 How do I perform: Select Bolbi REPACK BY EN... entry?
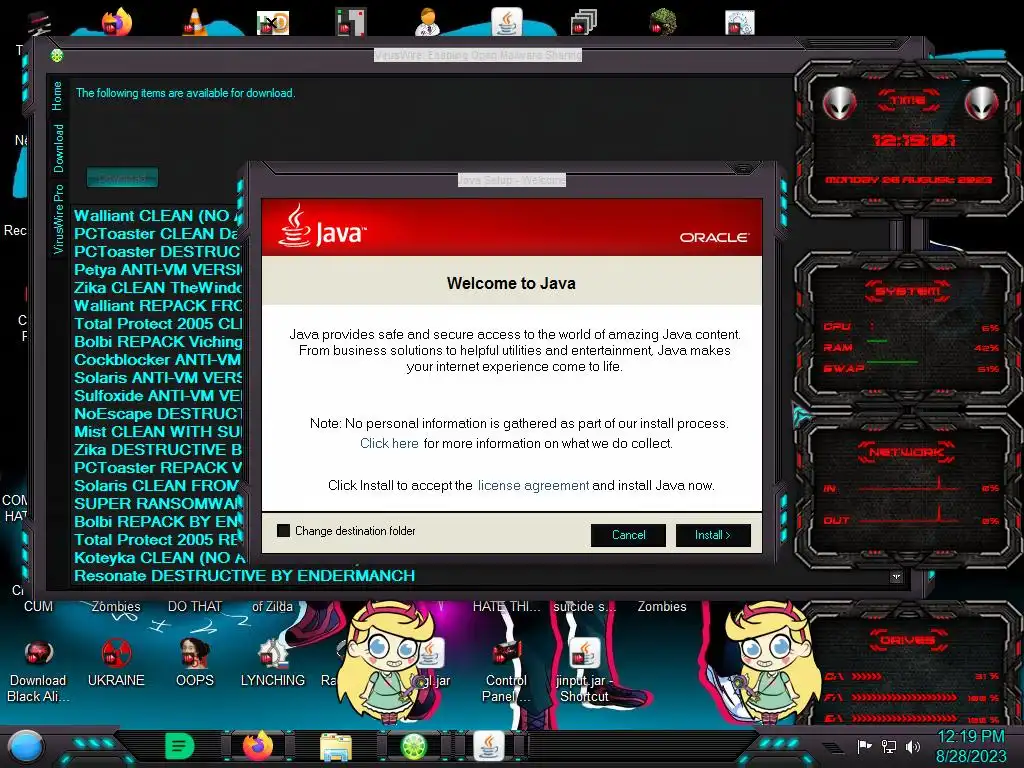(157, 521)
